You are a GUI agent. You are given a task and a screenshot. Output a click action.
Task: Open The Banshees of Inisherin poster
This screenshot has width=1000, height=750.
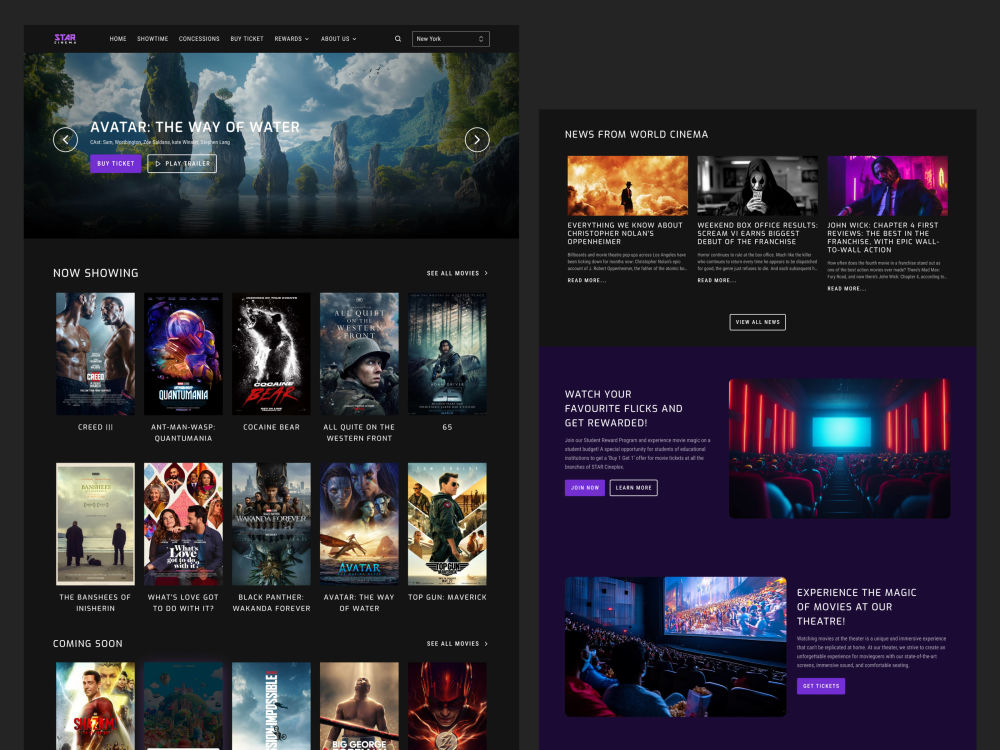tap(96, 524)
